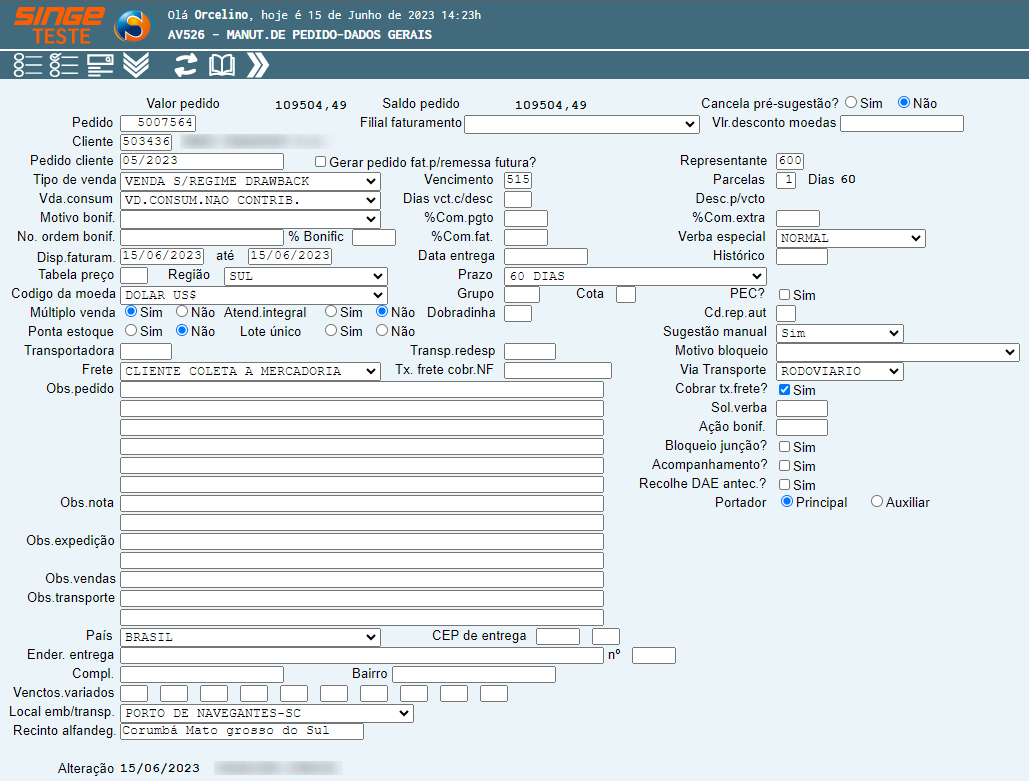This screenshot has height=781, width=1029.
Task: Open Motivo bloqueio dropdown
Action: point(897,352)
